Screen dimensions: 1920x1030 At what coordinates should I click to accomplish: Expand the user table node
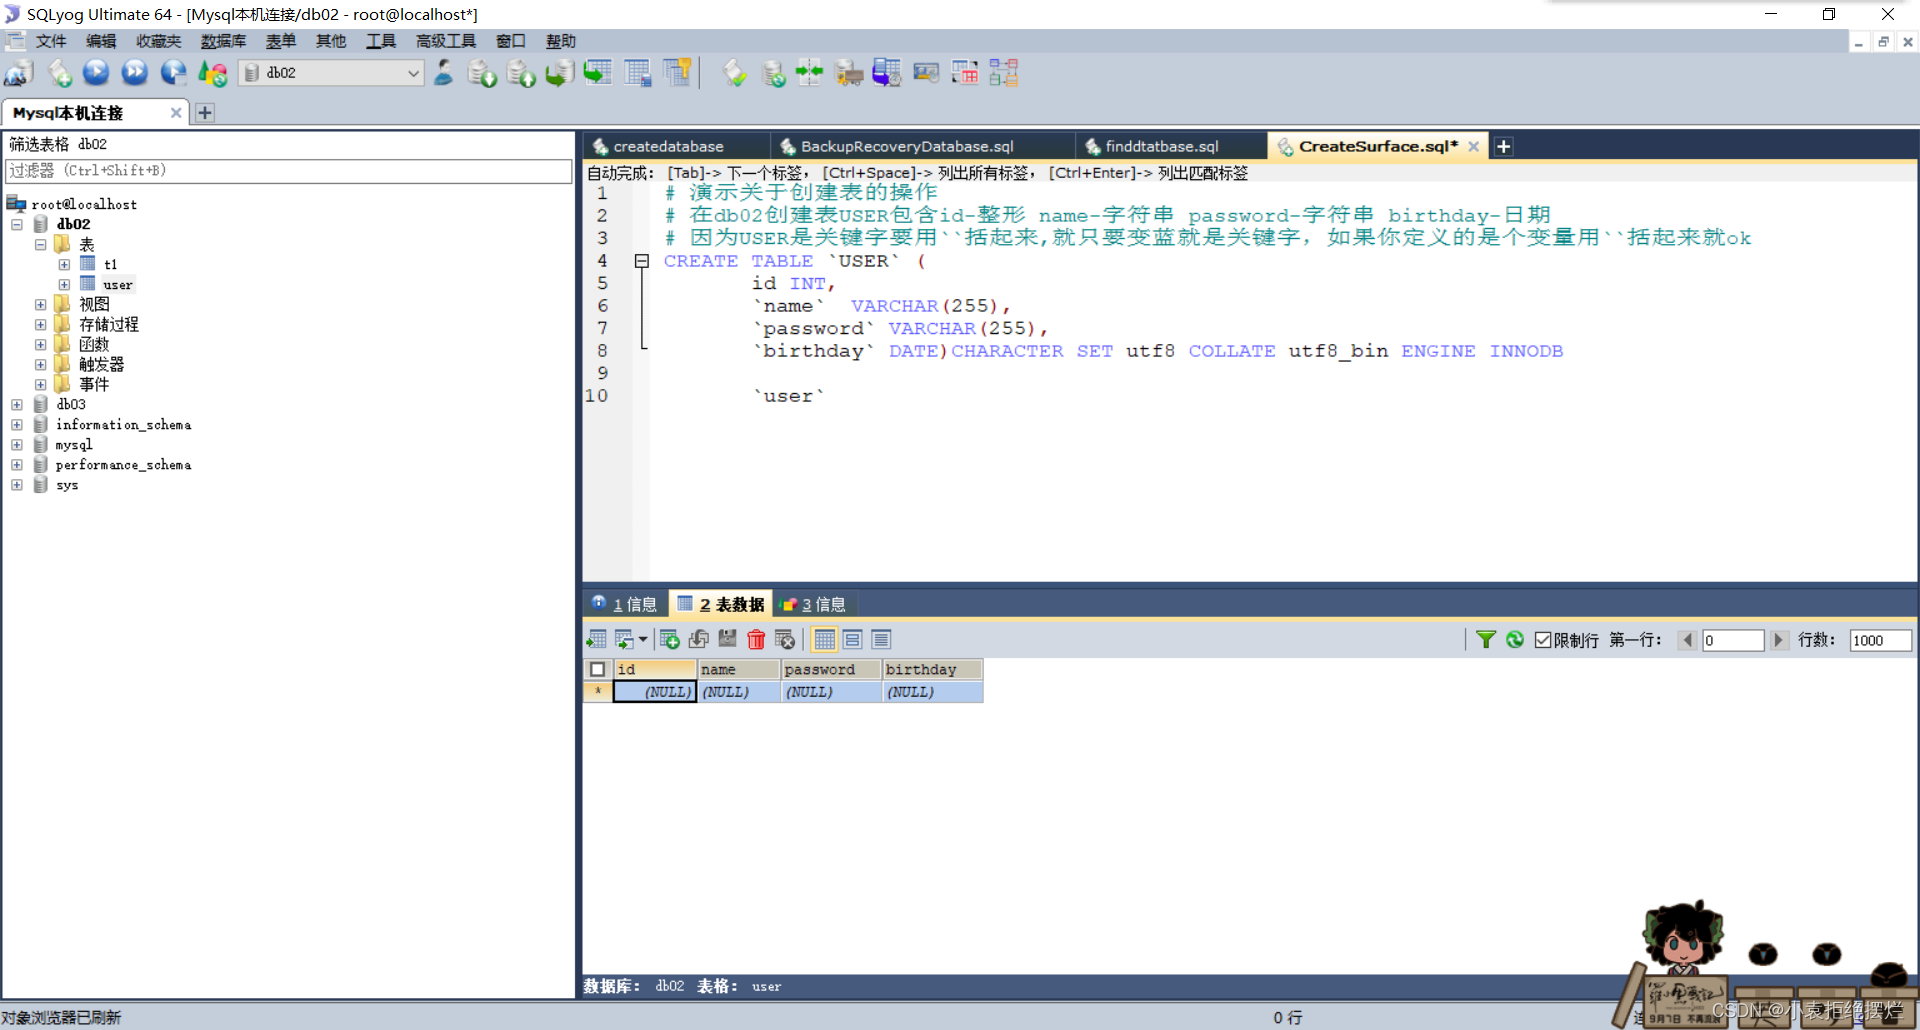[64, 284]
